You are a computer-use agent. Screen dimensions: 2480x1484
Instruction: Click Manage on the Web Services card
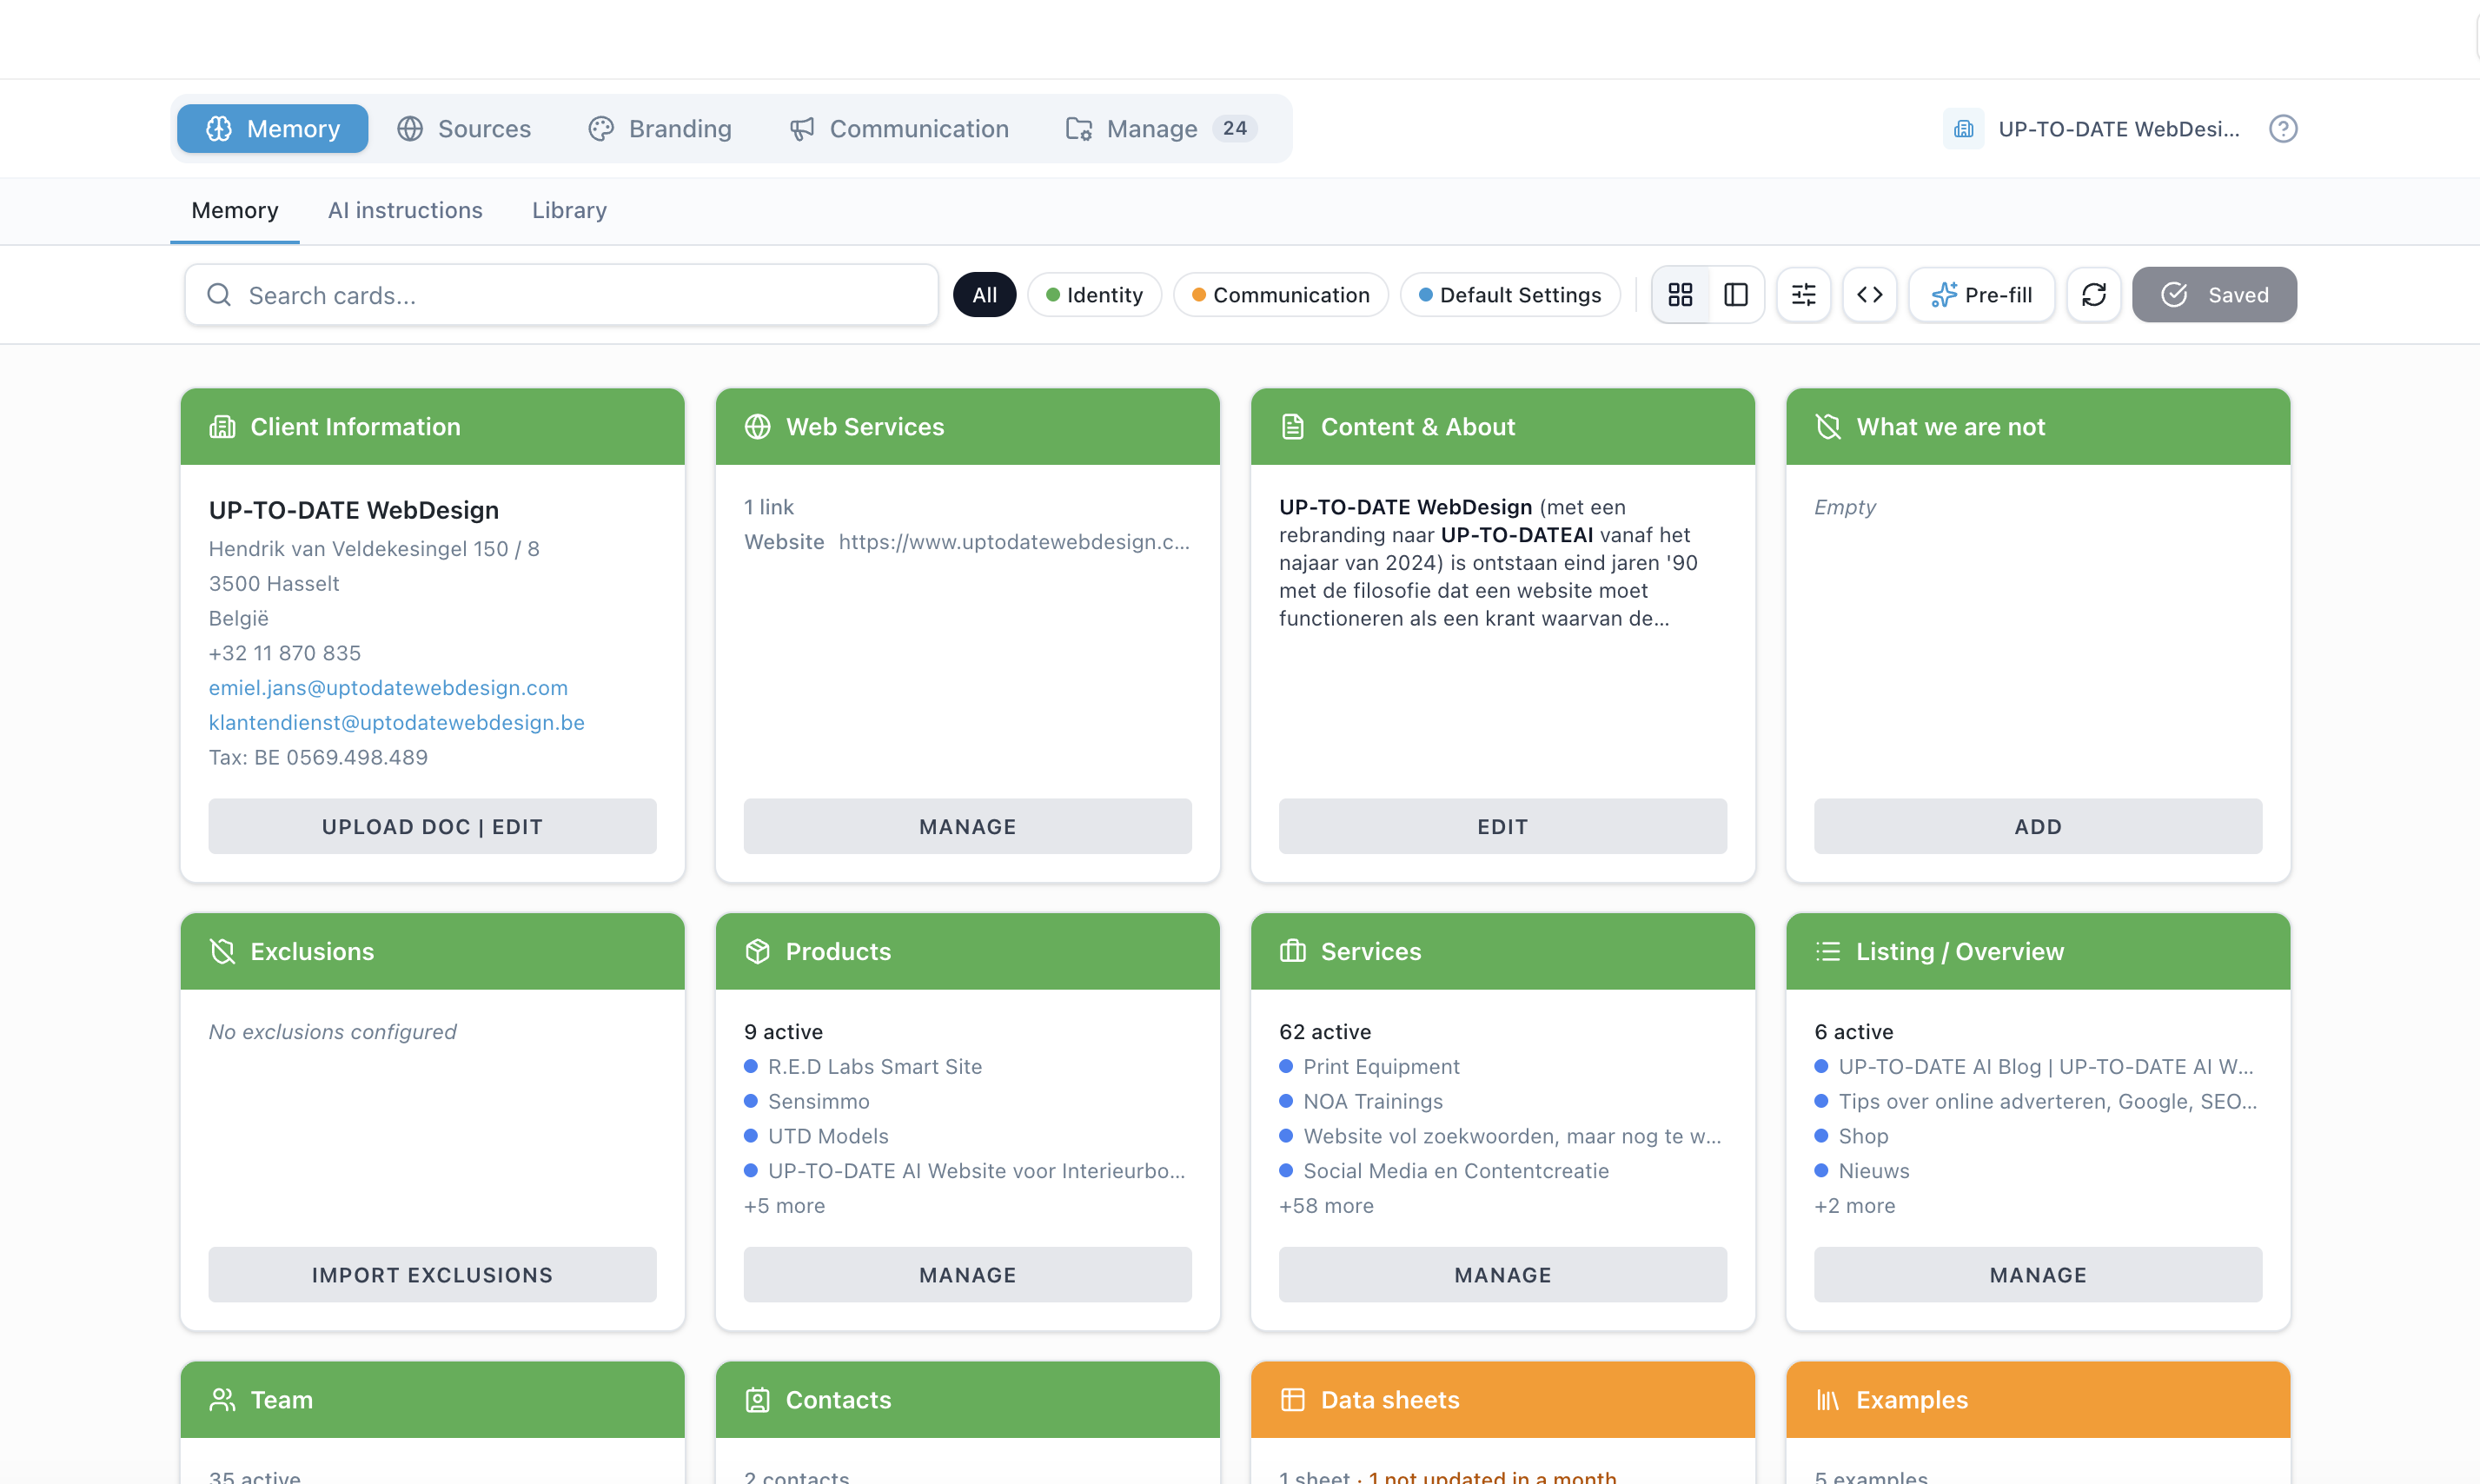[967, 826]
